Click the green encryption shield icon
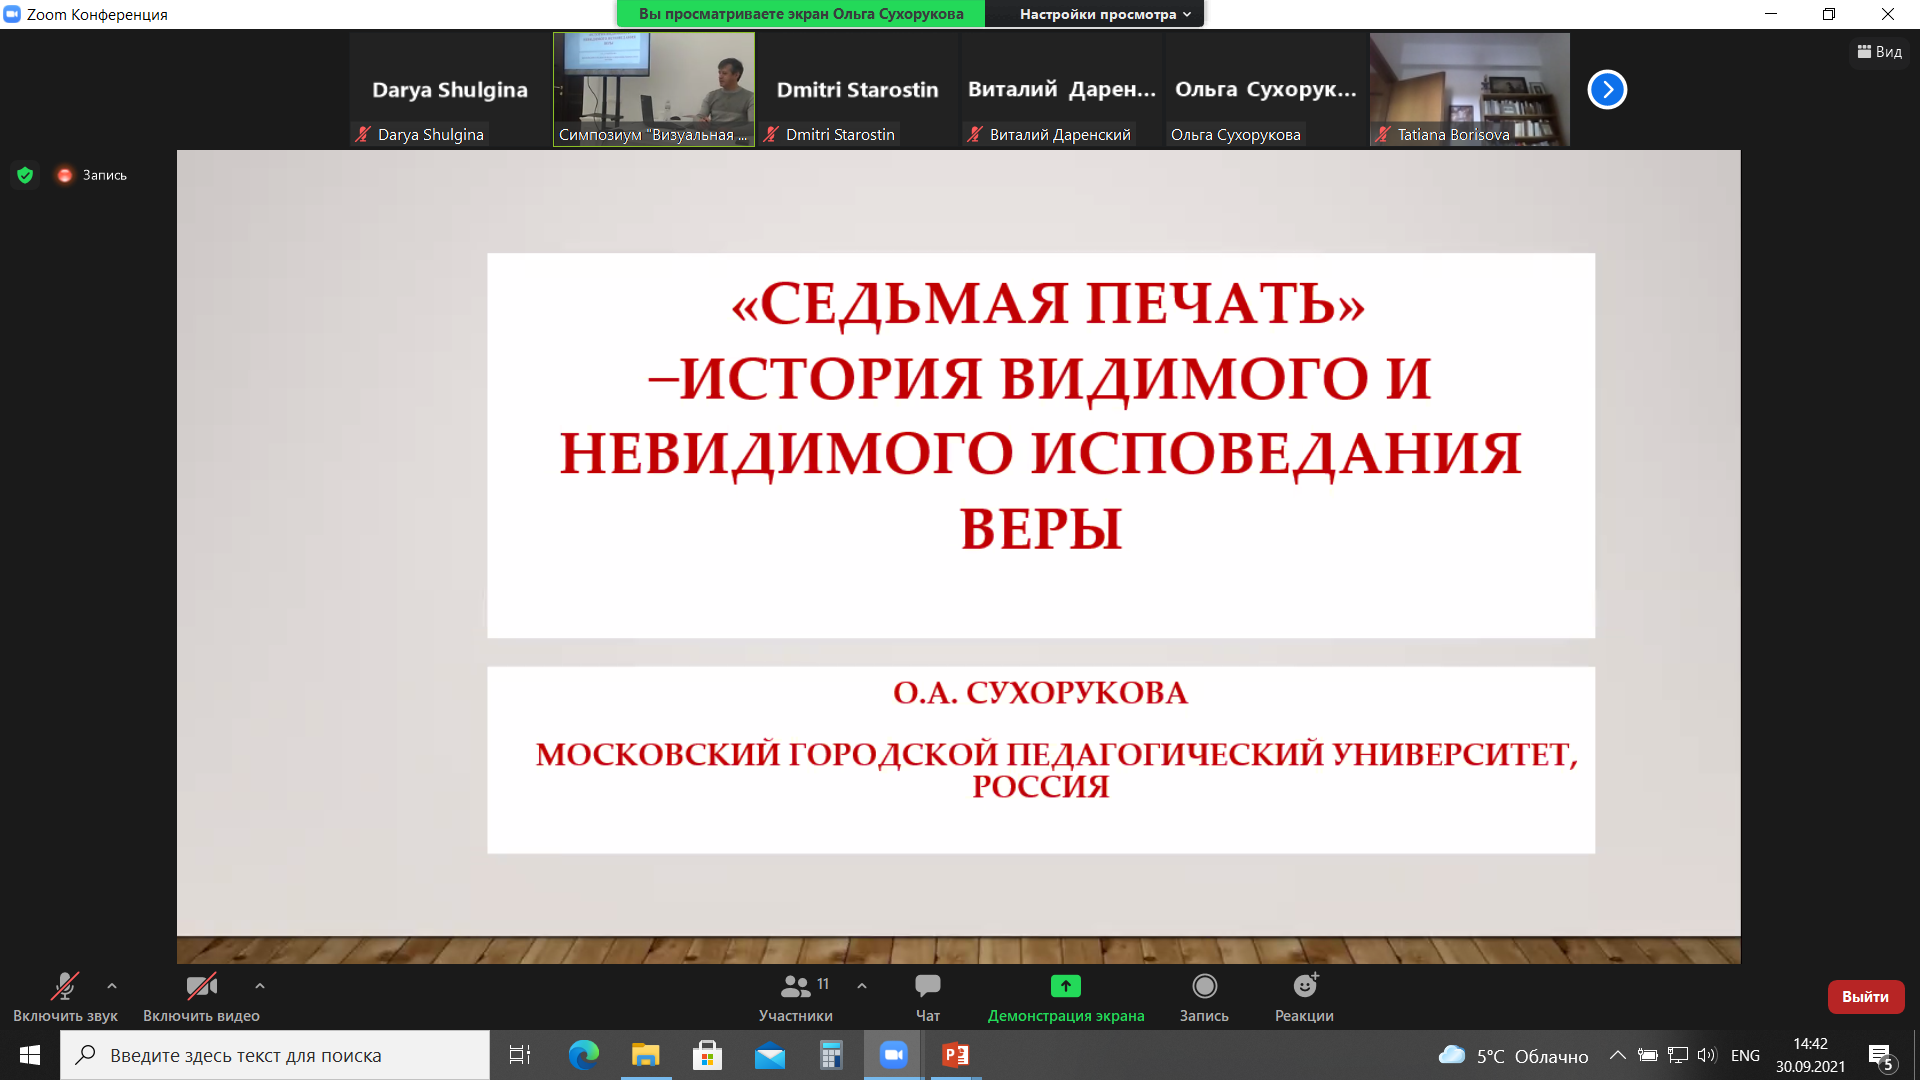The width and height of the screenshot is (1920, 1080). click(x=26, y=175)
